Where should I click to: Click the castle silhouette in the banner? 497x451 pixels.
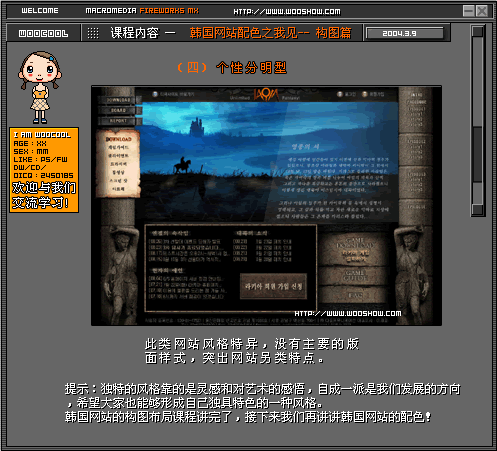coord(196,126)
